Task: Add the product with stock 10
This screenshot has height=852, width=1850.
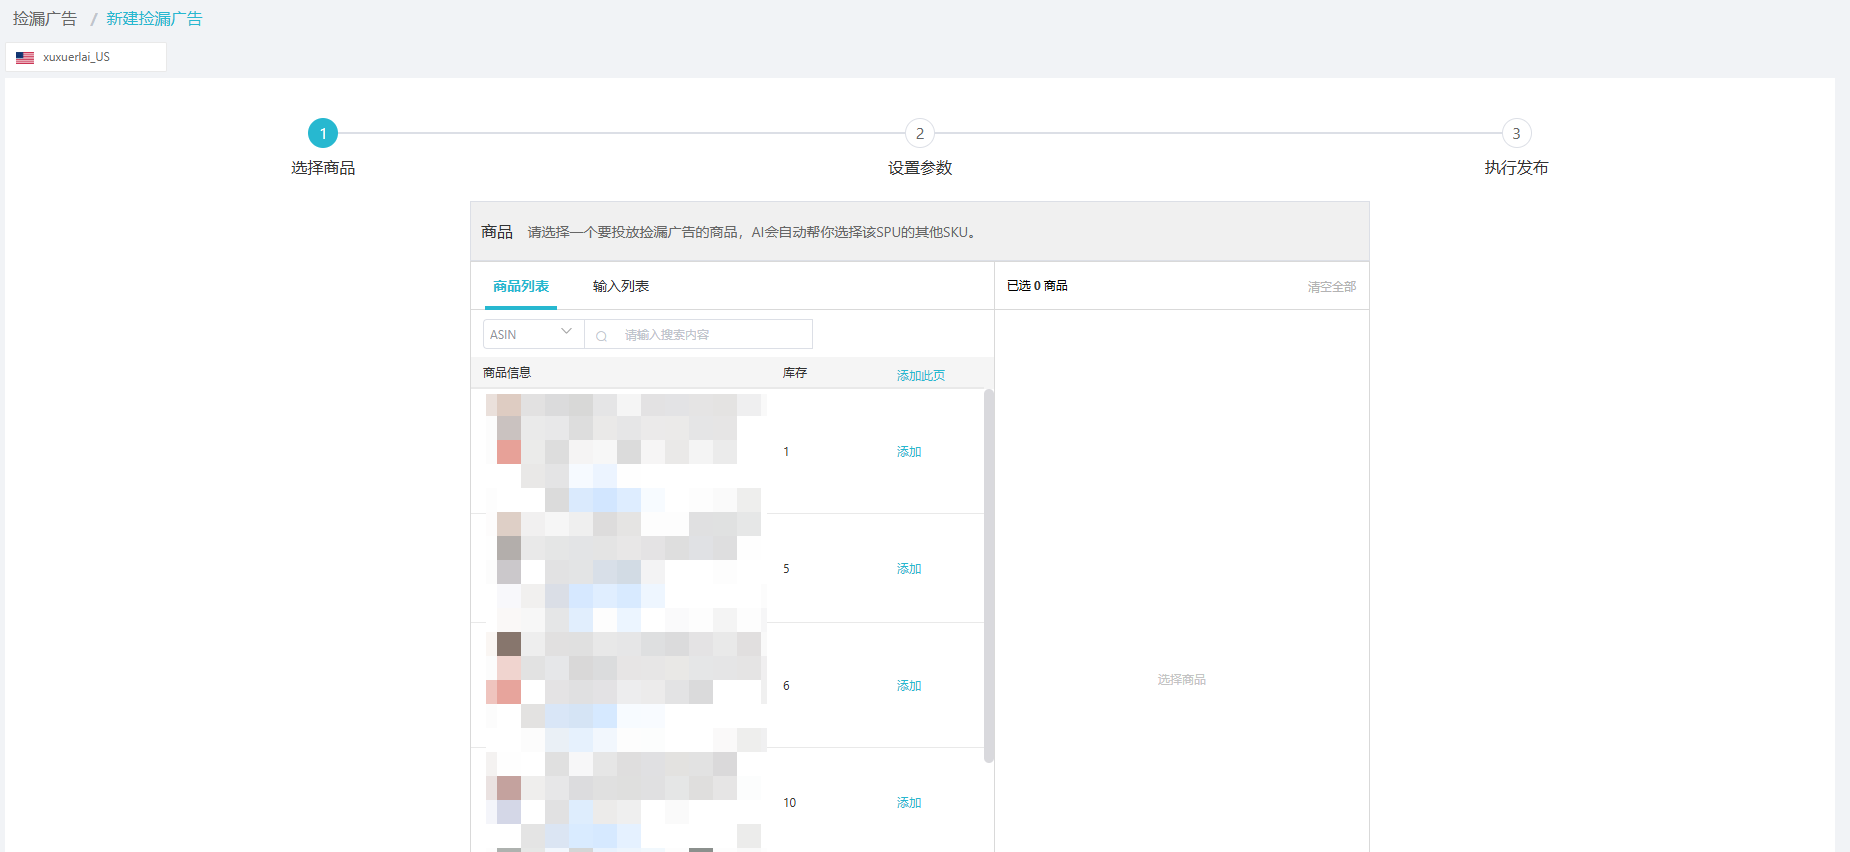Action: click(x=908, y=803)
